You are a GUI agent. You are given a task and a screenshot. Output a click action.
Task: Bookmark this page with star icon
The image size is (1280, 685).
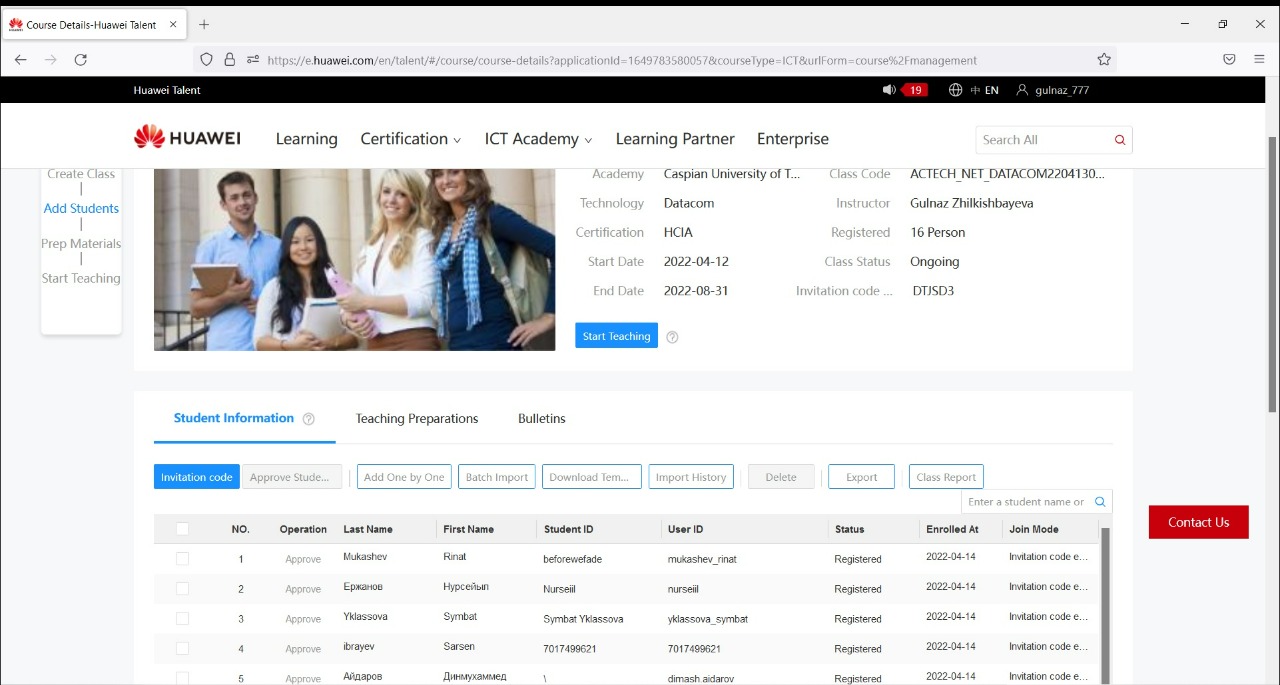pos(1104,60)
